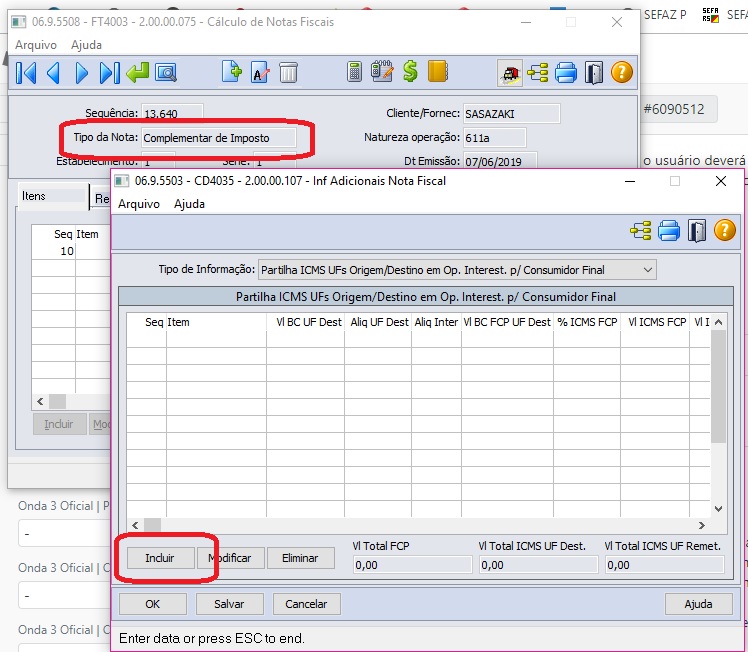Click the add new document icon
This screenshot has height=652, width=748.
pos(232,72)
